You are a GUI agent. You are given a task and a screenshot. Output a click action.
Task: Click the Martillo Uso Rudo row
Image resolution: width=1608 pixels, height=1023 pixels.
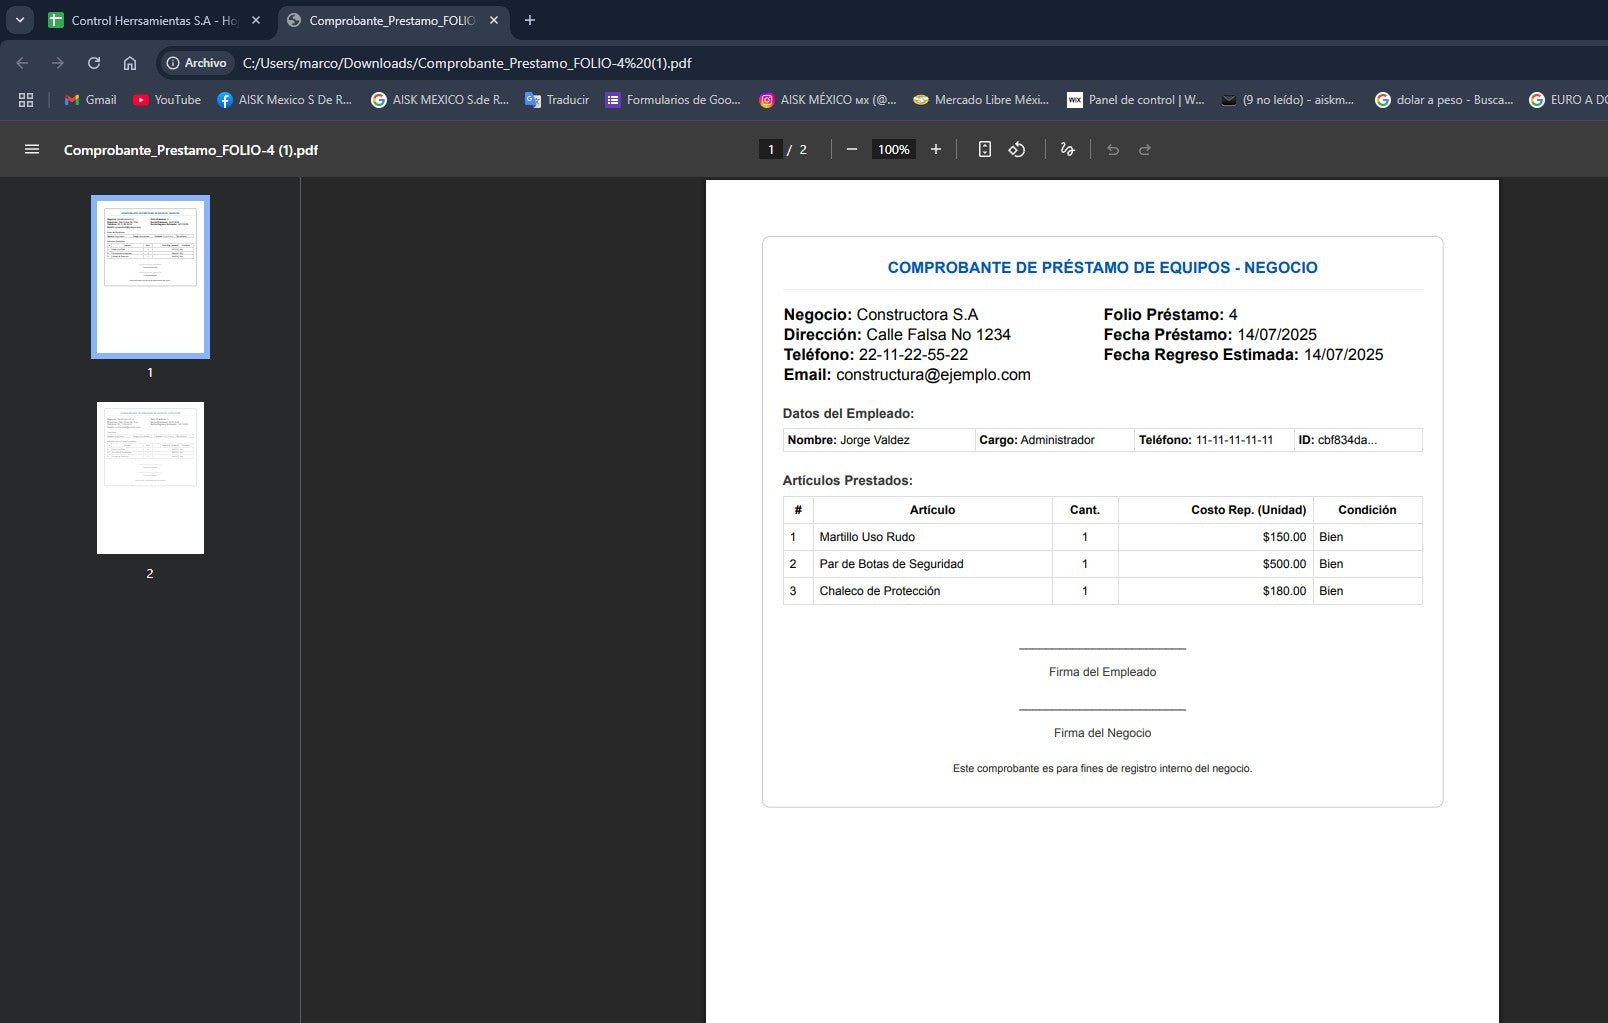point(1102,537)
